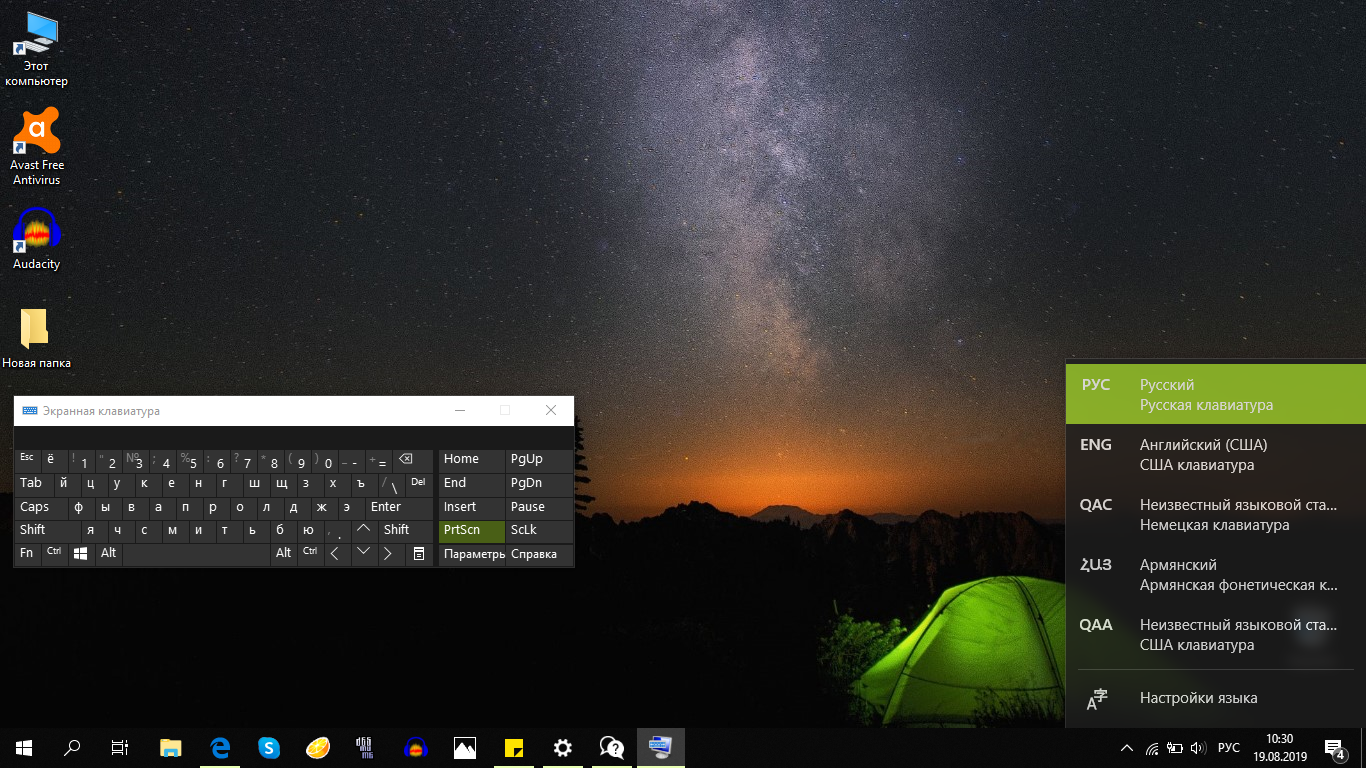Screen dimensions: 1366x768
Task: Hit the PgDn key
Action: click(539, 483)
